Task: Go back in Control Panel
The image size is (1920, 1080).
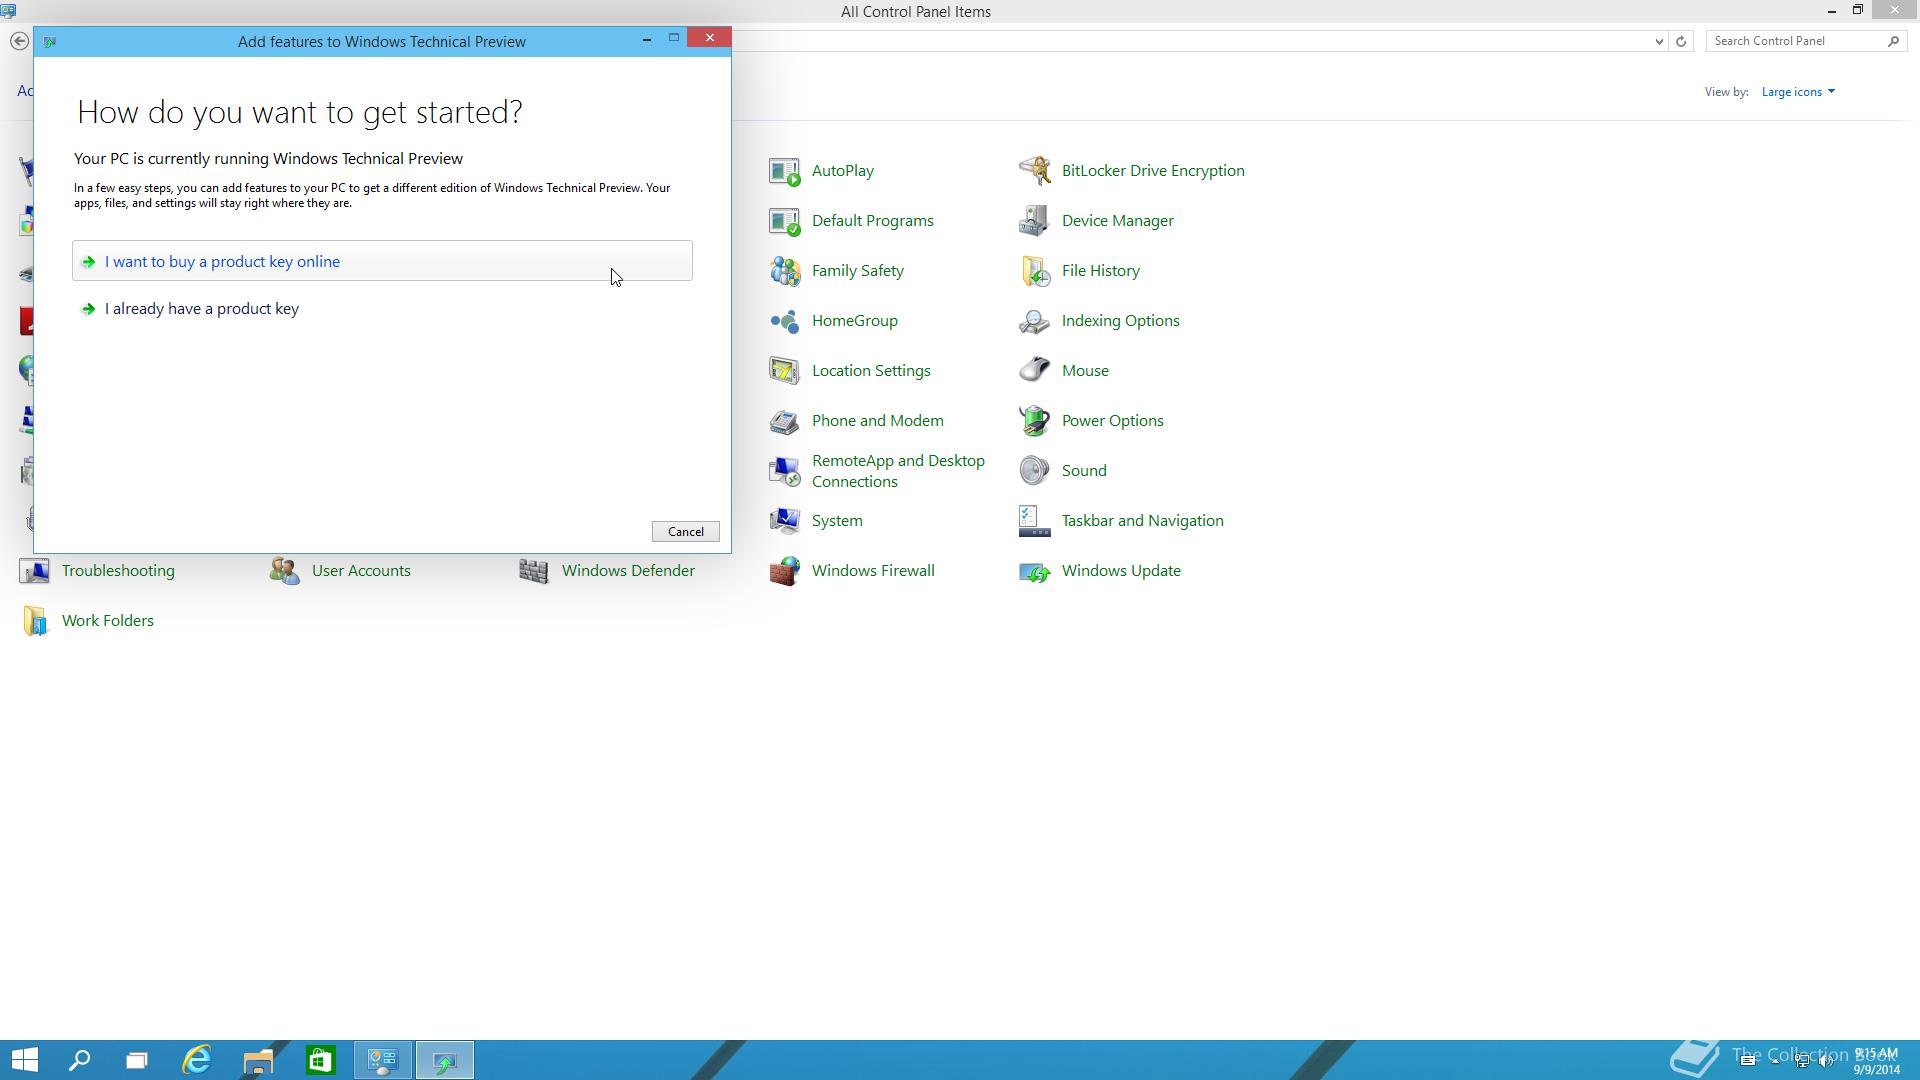Action: 19,41
